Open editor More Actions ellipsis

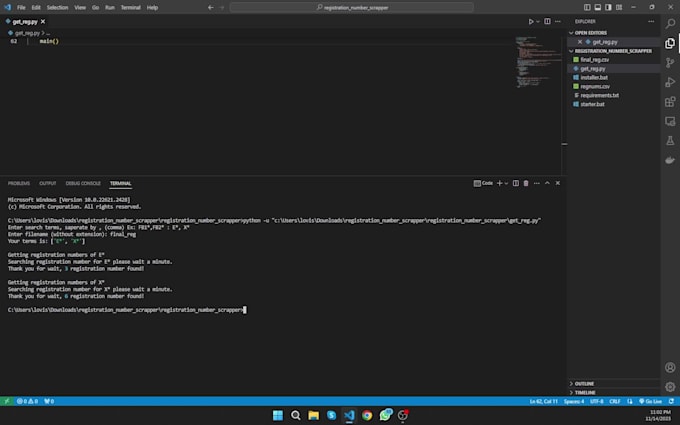tap(558, 21)
